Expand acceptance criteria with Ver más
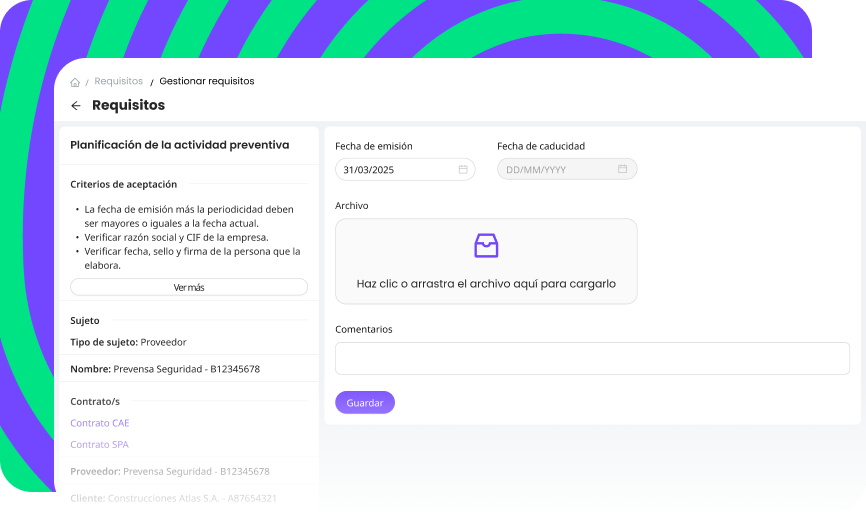The width and height of the screenshot is (866, 512). pos(189,287)
